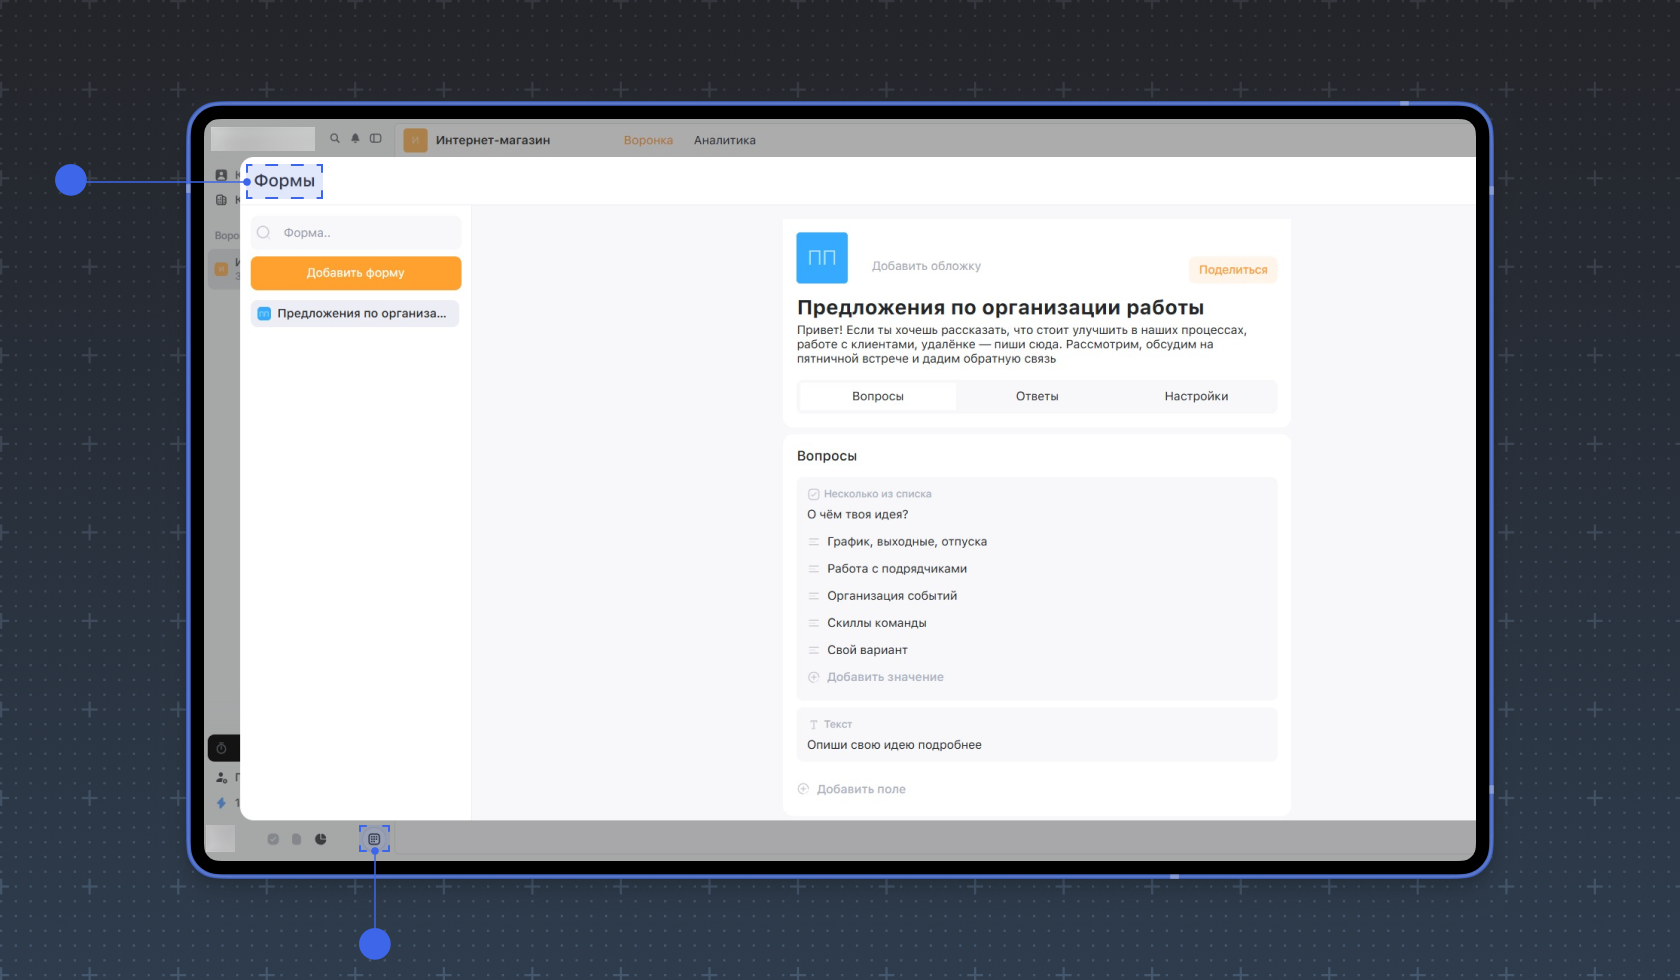Click the blue ПП form avatar
1680x980 pixels.
(822, 258)
